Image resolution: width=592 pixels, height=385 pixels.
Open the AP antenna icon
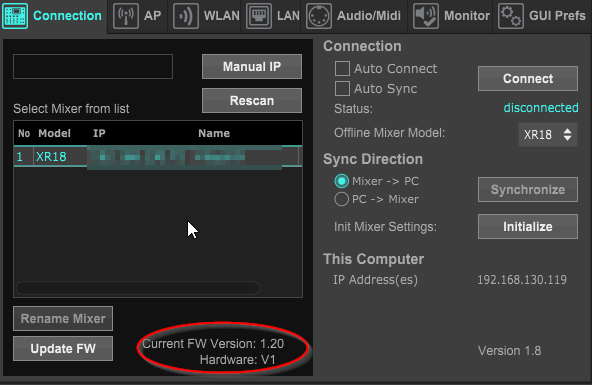pyautogui.click(x=126, y=16)
